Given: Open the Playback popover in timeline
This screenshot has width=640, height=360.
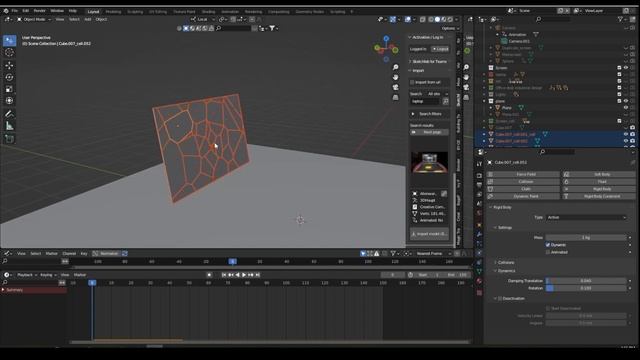Looking at the screenshot, I should click(x=27, y=275).
